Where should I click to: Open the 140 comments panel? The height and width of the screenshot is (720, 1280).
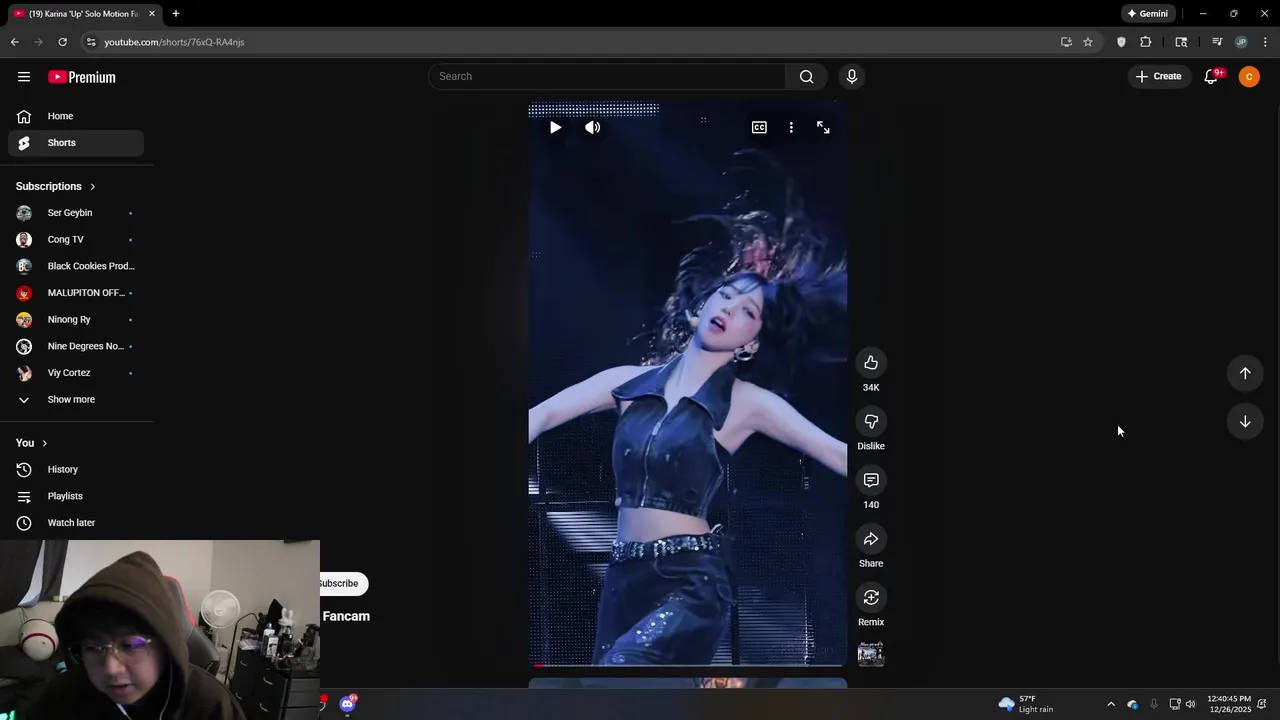click(871, 481)
